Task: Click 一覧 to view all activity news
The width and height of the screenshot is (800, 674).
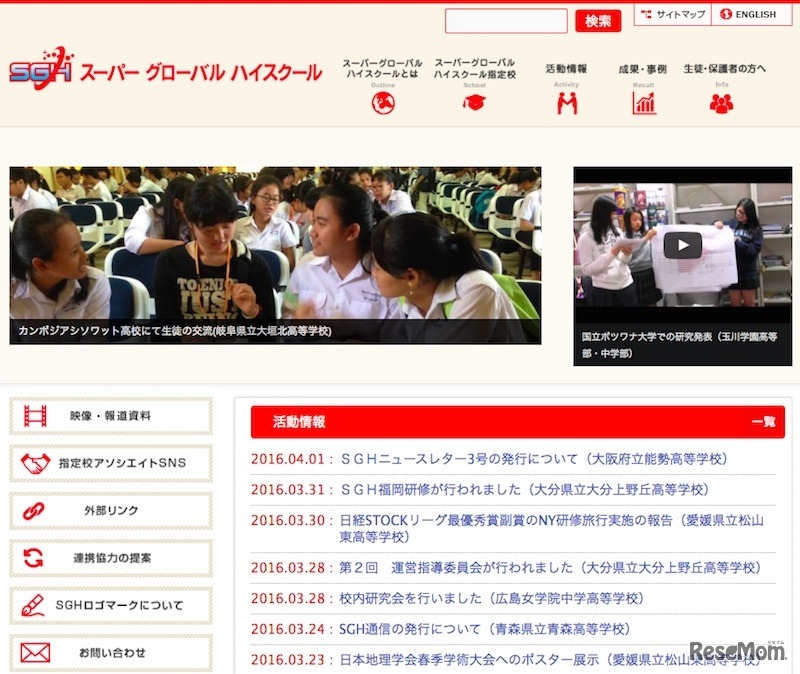Action: tap(764, 422)
